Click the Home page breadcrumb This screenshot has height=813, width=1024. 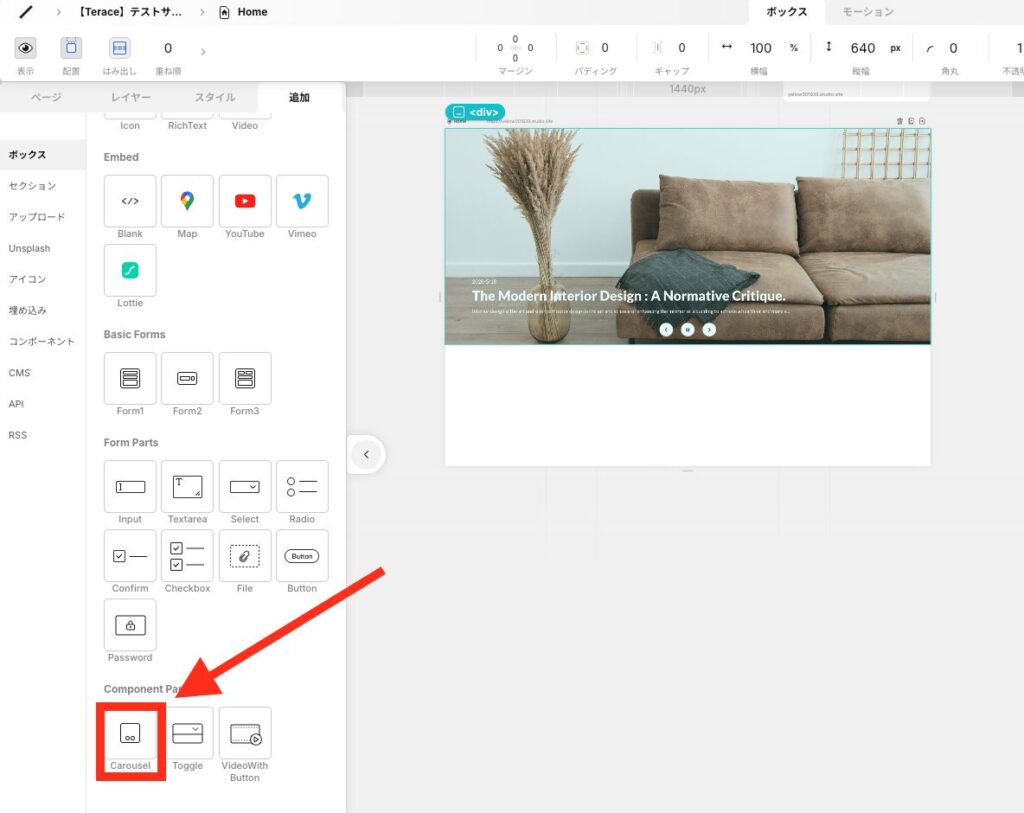(251, 12)
